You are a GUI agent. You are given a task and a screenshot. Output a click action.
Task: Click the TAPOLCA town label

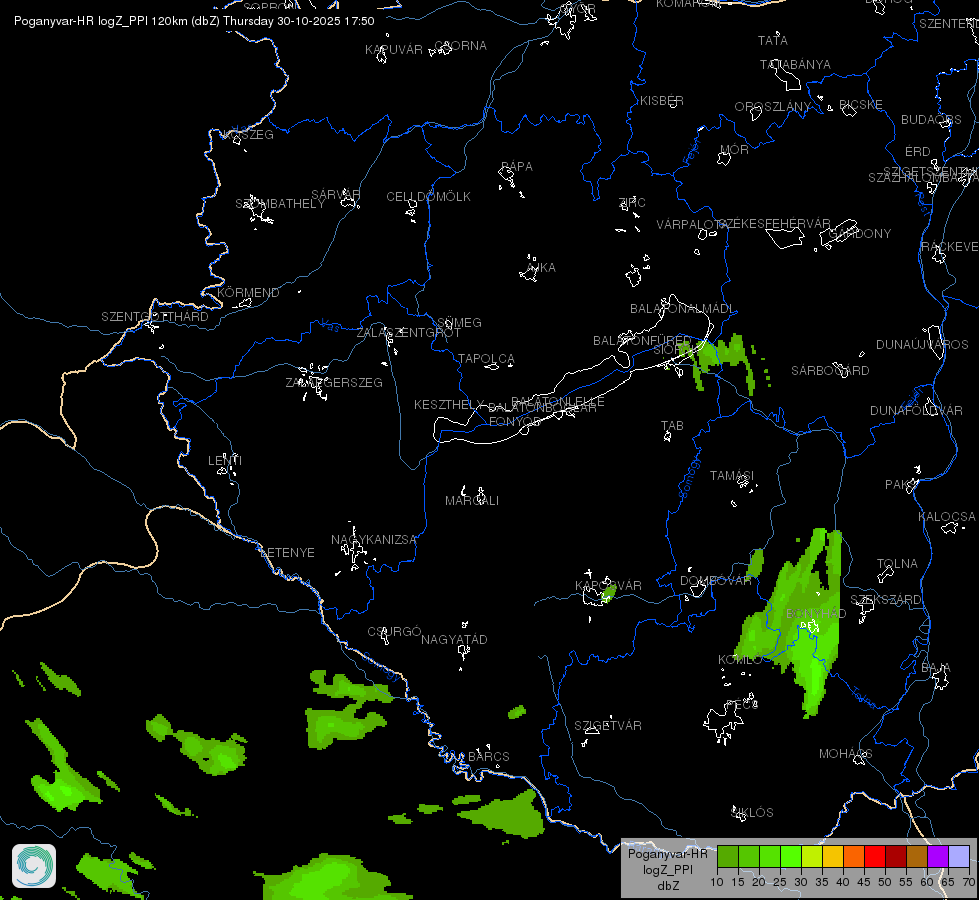pyautogui.click(x=486, y=359)
